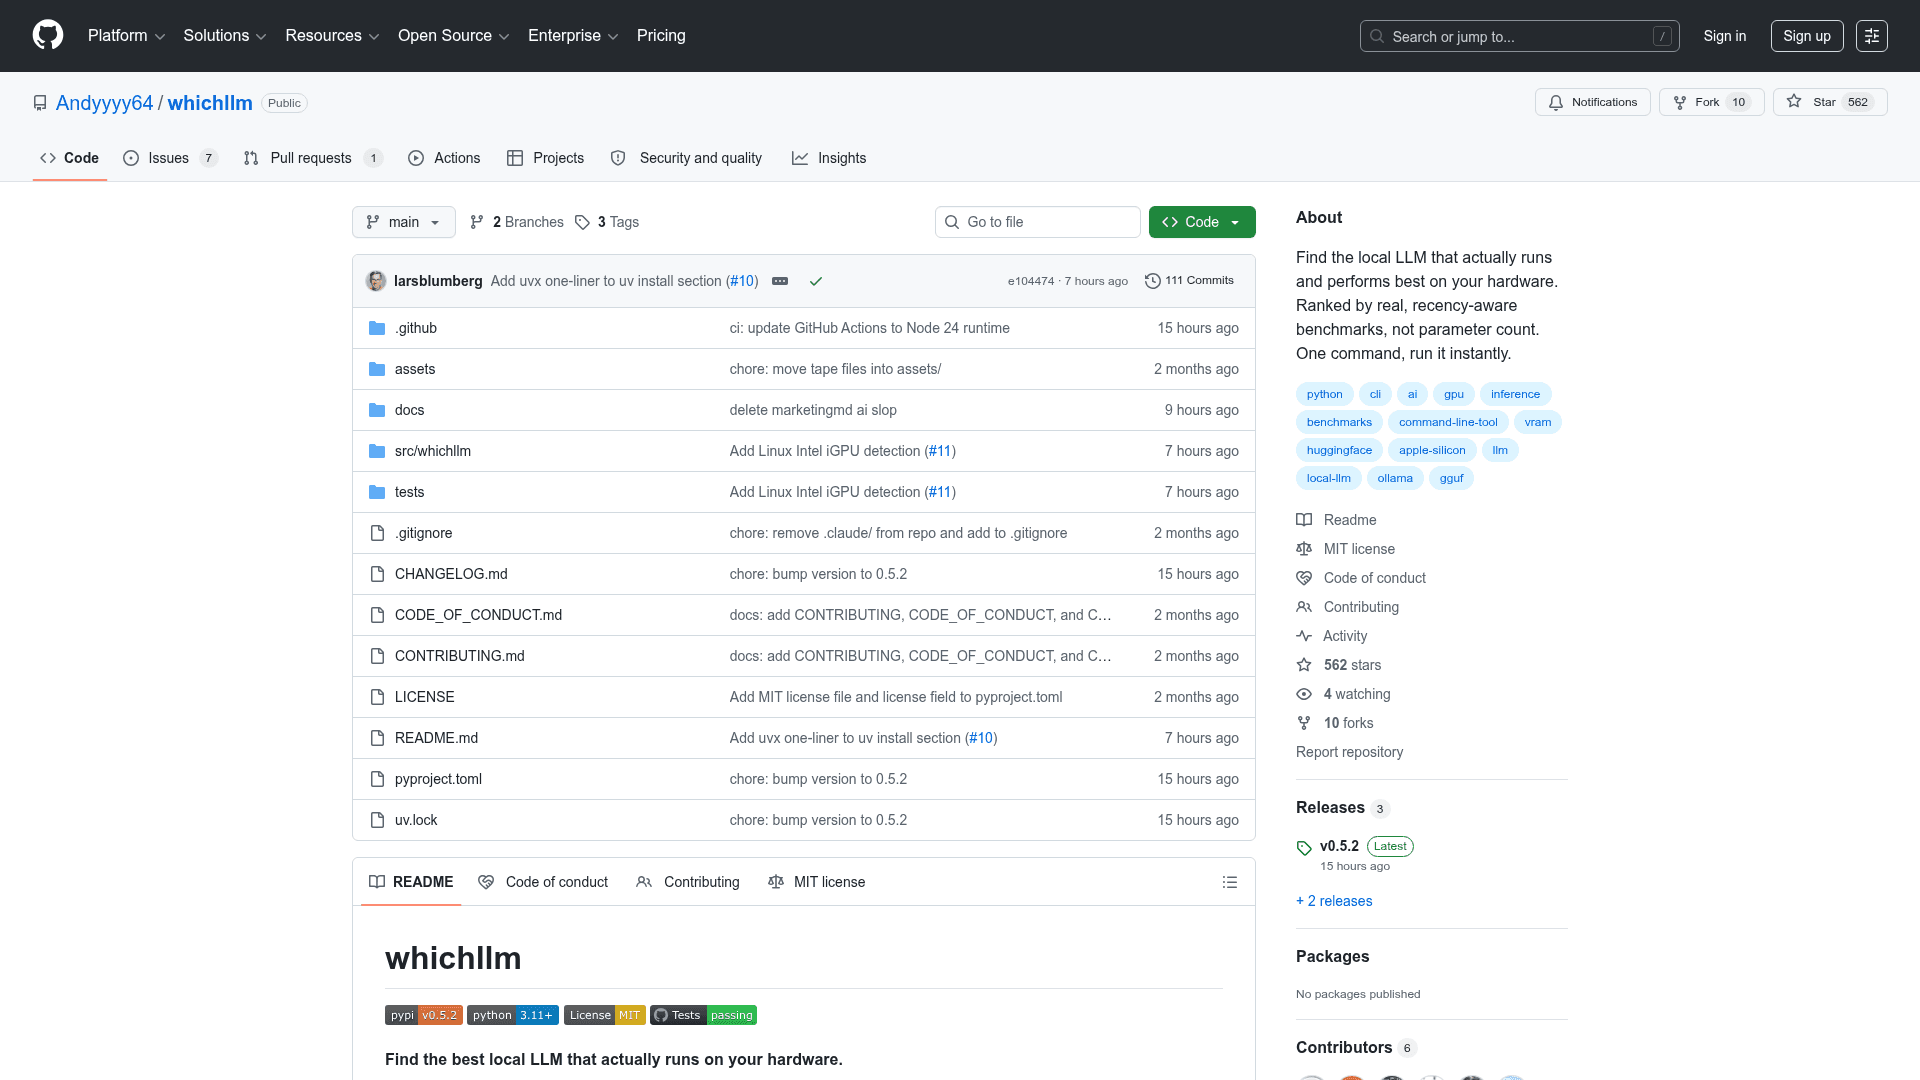Fork the whichllm repository
Viewport: 1920px width, 1080px height.
click(1711, 102)
